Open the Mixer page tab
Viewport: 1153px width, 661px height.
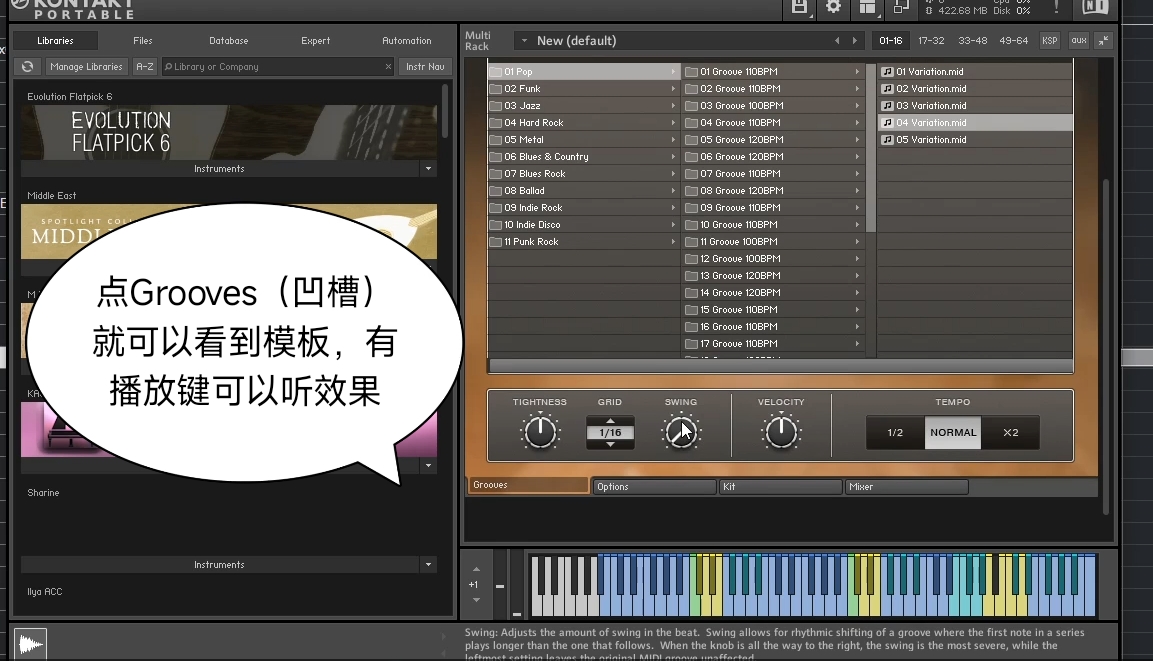pyautogui.click(x=907, y=487)
